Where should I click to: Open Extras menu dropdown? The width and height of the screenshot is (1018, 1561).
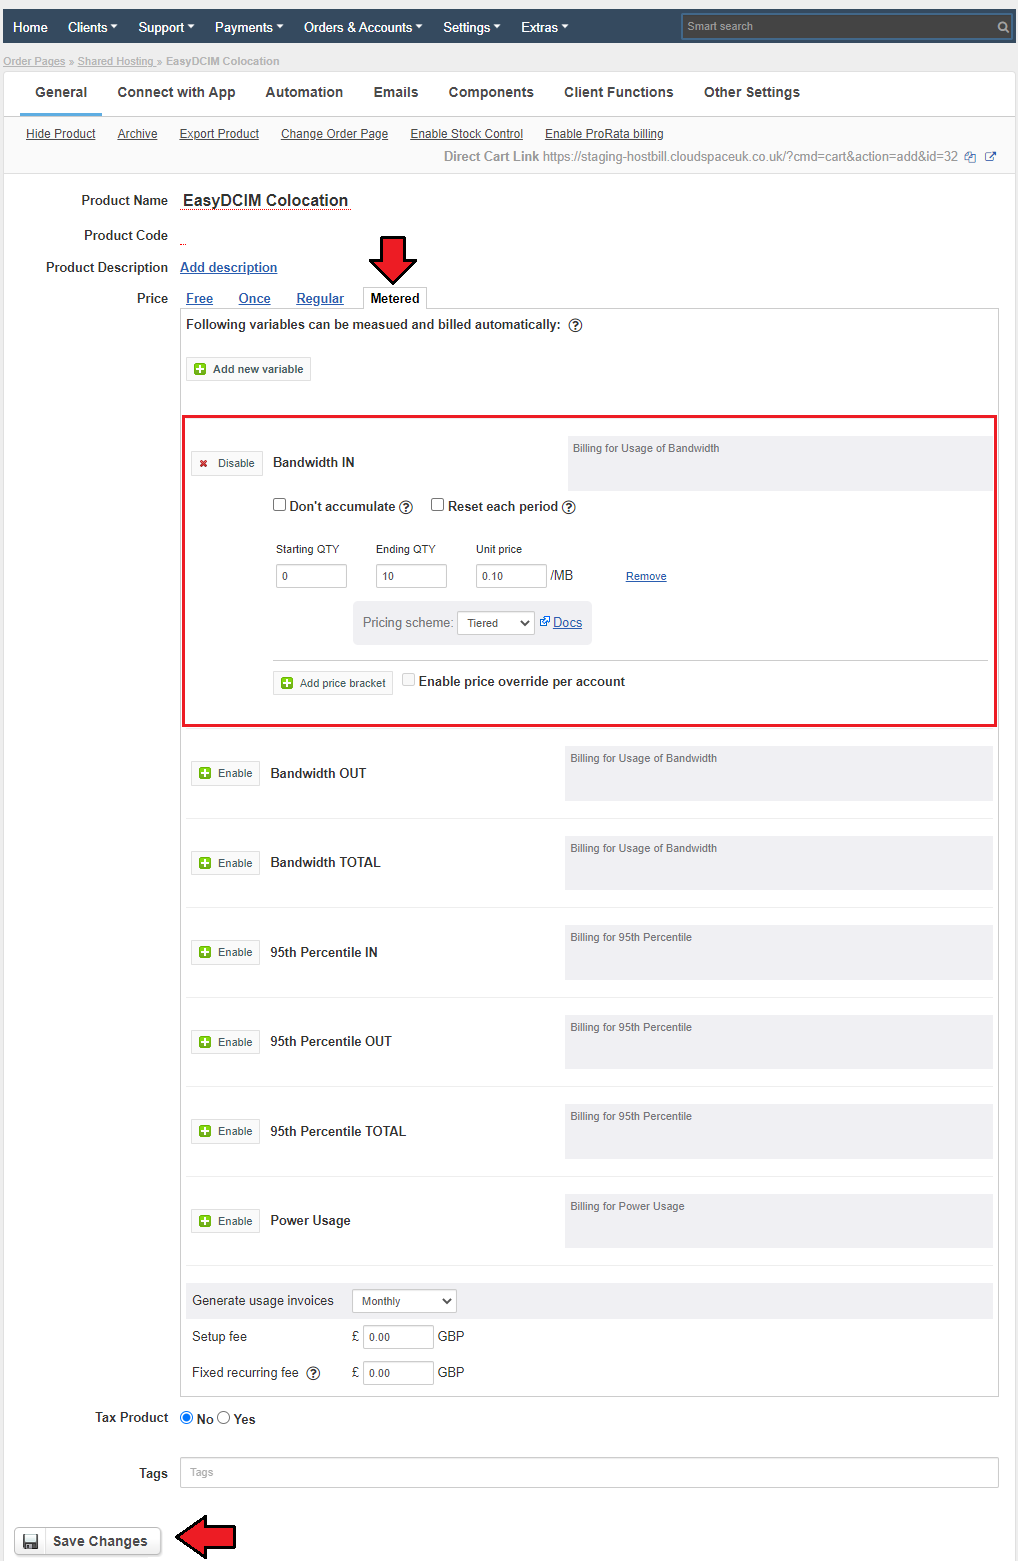point(544,27)
